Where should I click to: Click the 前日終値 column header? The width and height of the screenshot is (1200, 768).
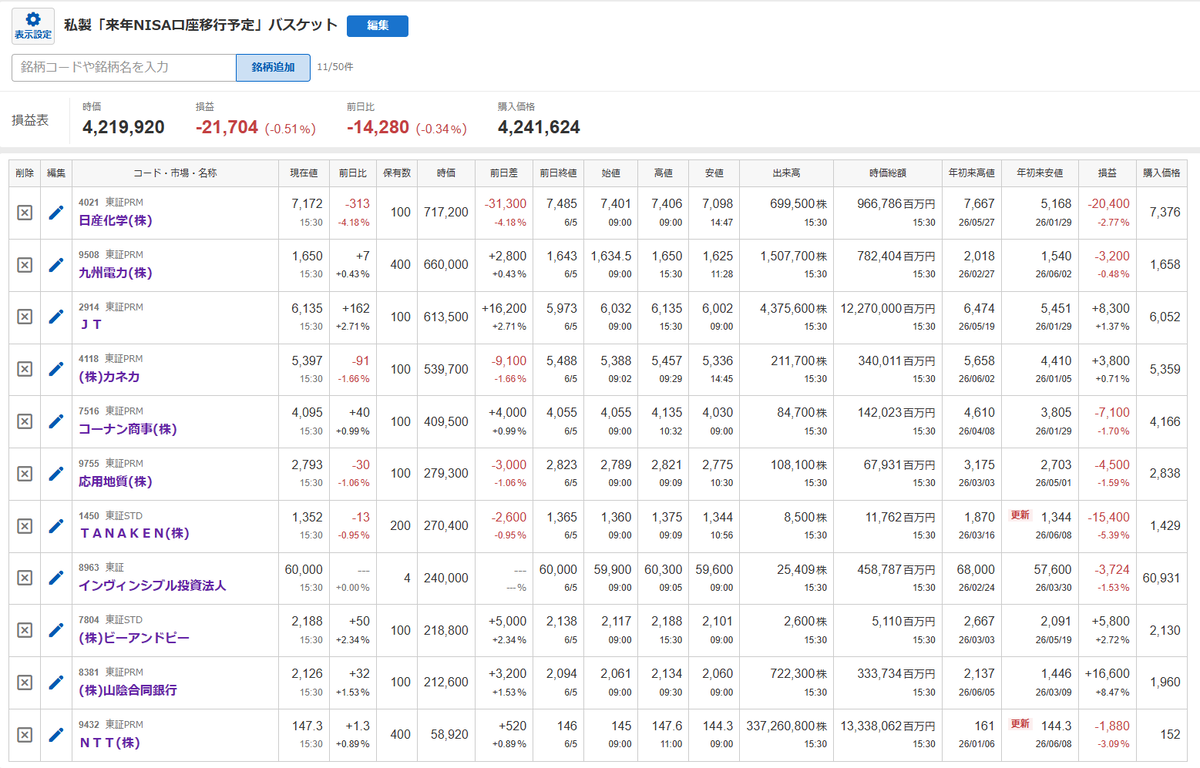(x=560, y=173)
